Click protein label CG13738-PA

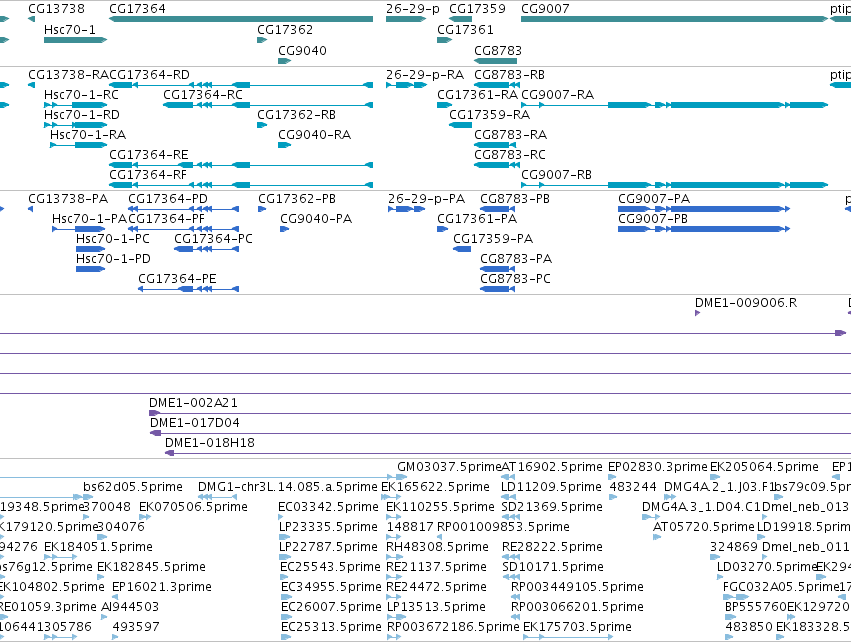[68, 199]
